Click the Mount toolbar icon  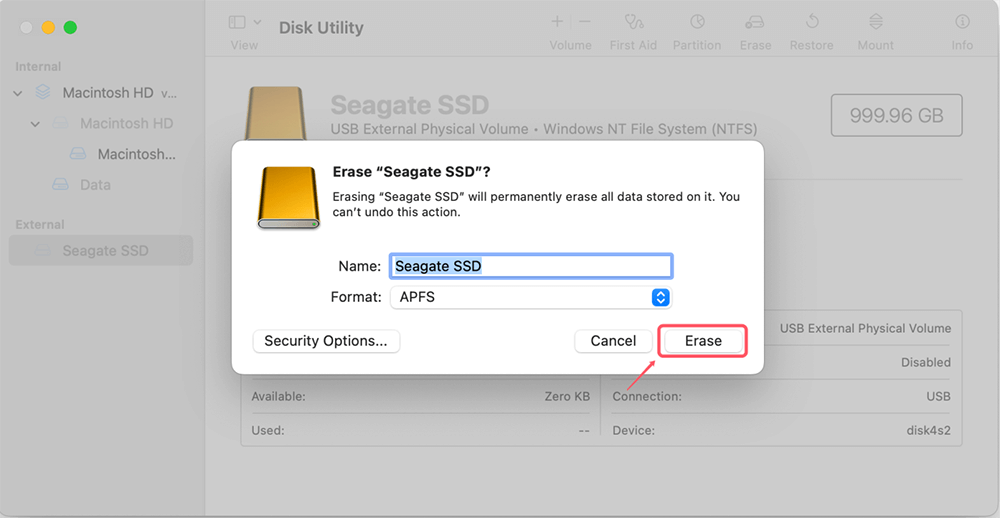tap(875, 22)
